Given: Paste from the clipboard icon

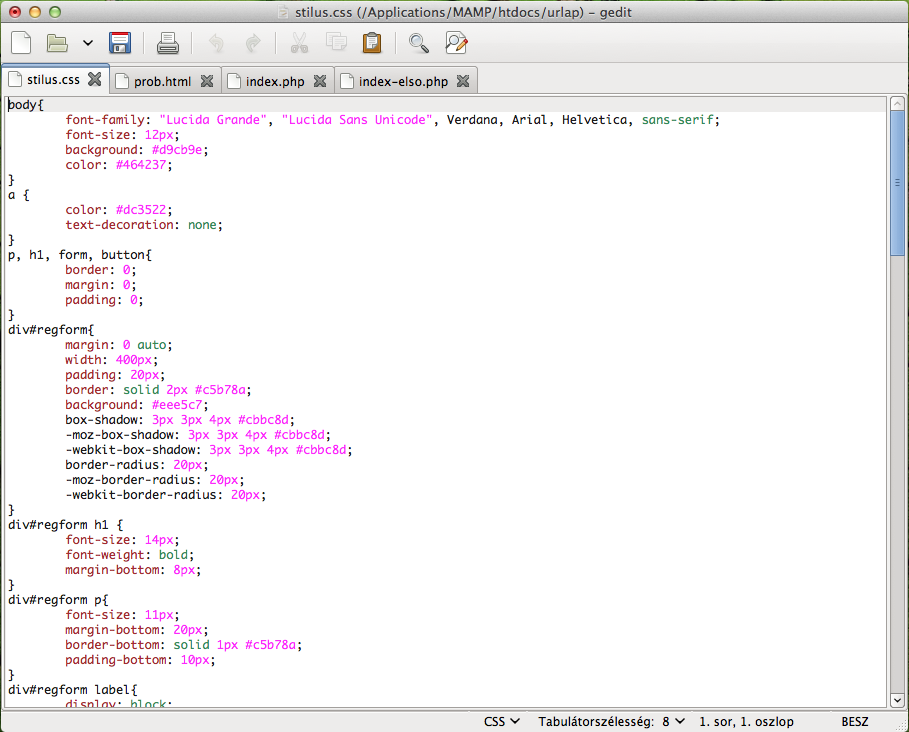Looking at the screenshot, I should (372, 43).
